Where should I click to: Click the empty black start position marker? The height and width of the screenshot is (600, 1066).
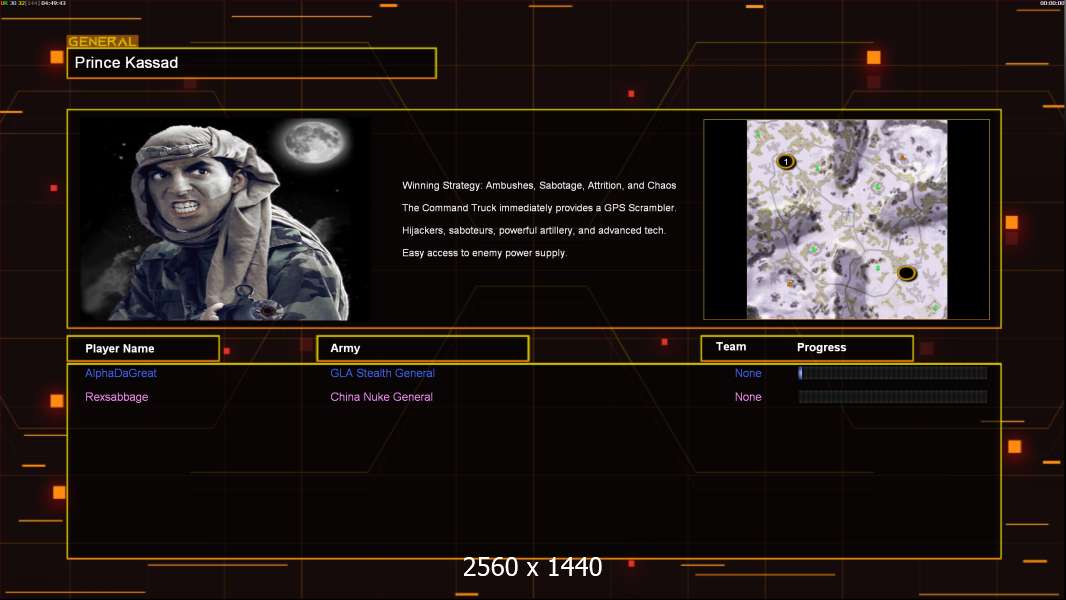pos(906,273)
